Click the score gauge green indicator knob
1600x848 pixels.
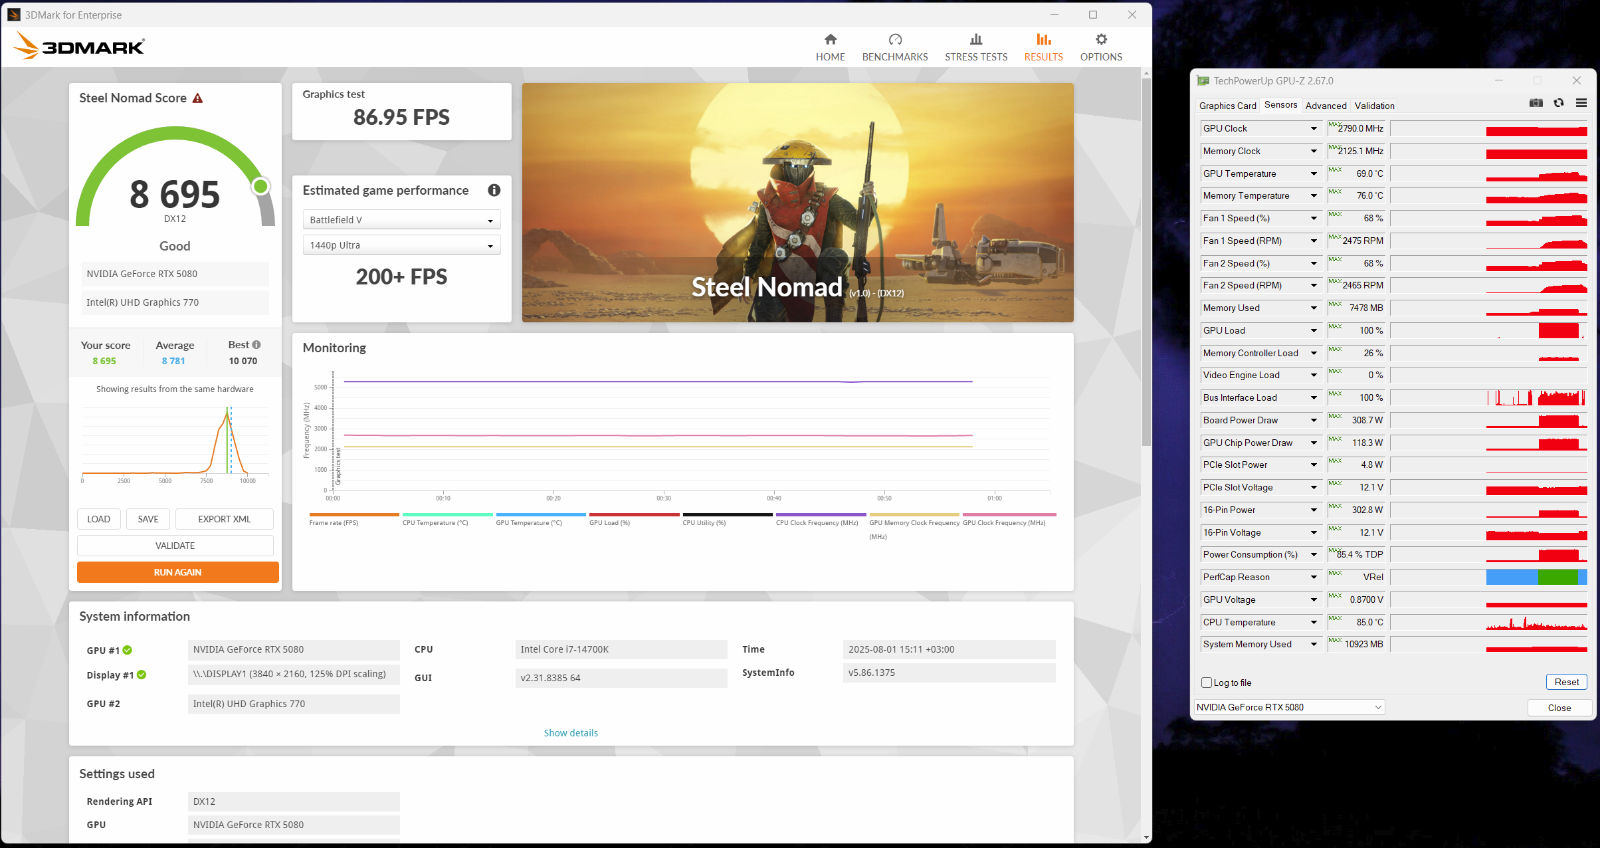coord(261,186)
